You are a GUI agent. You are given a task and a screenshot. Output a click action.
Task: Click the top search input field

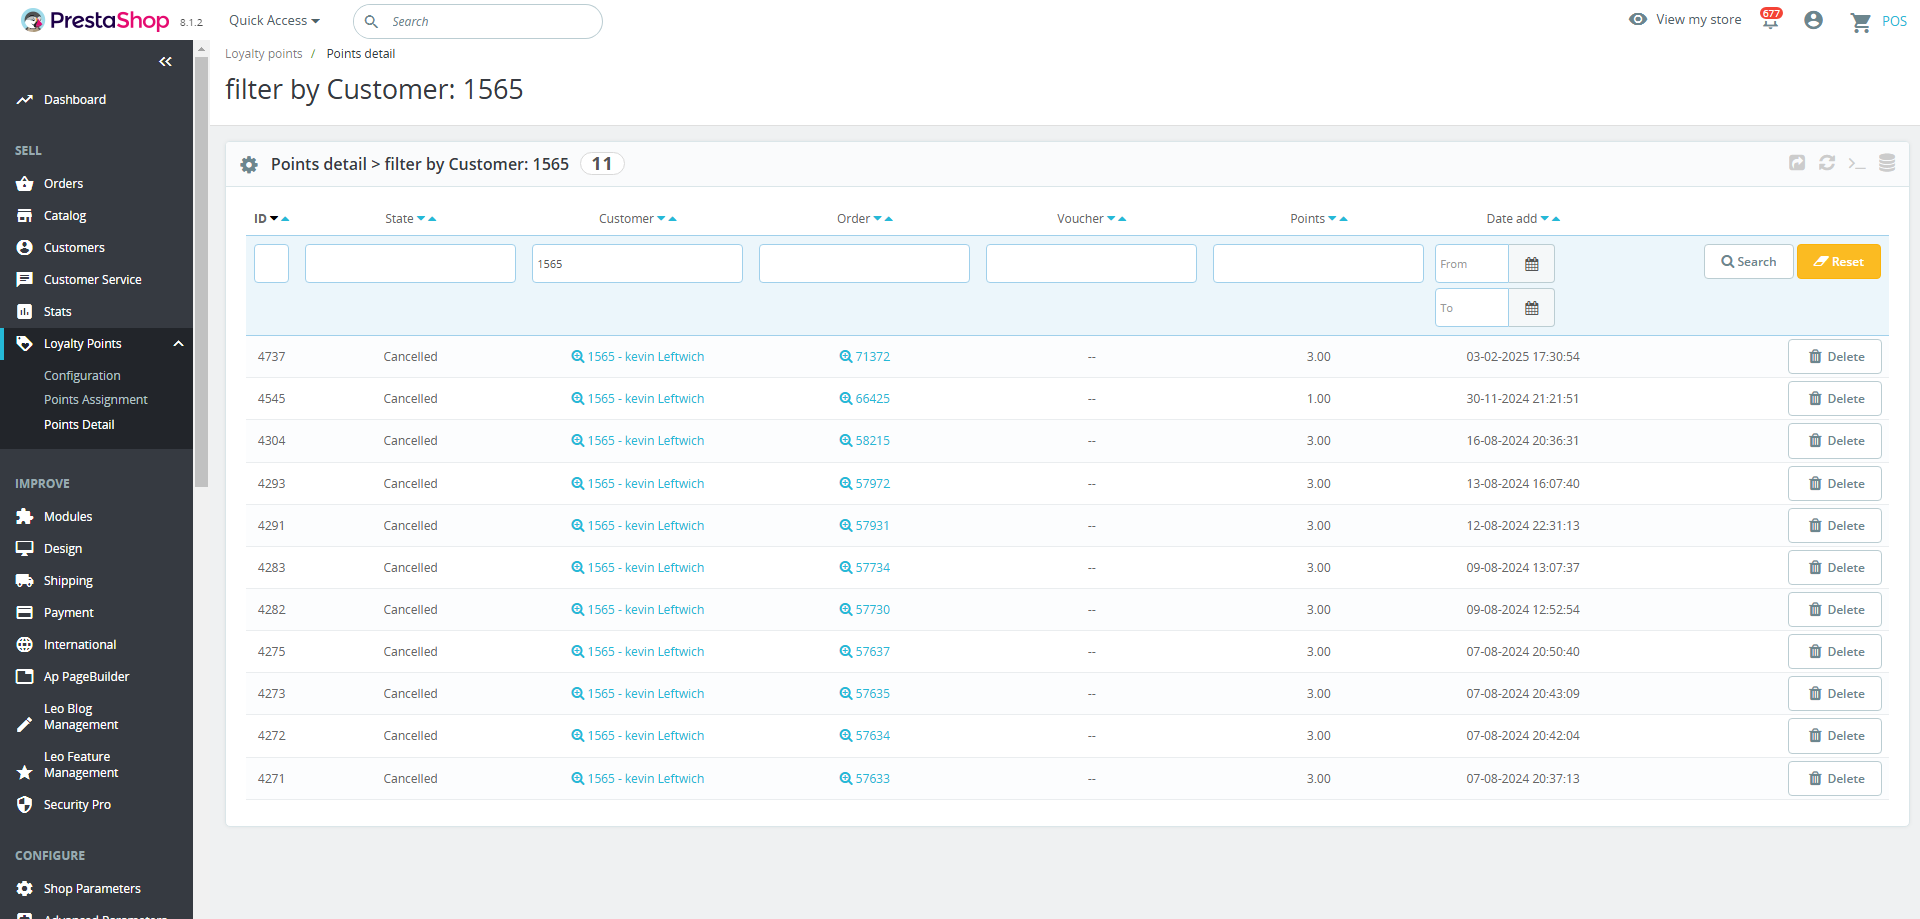[478, 21]
